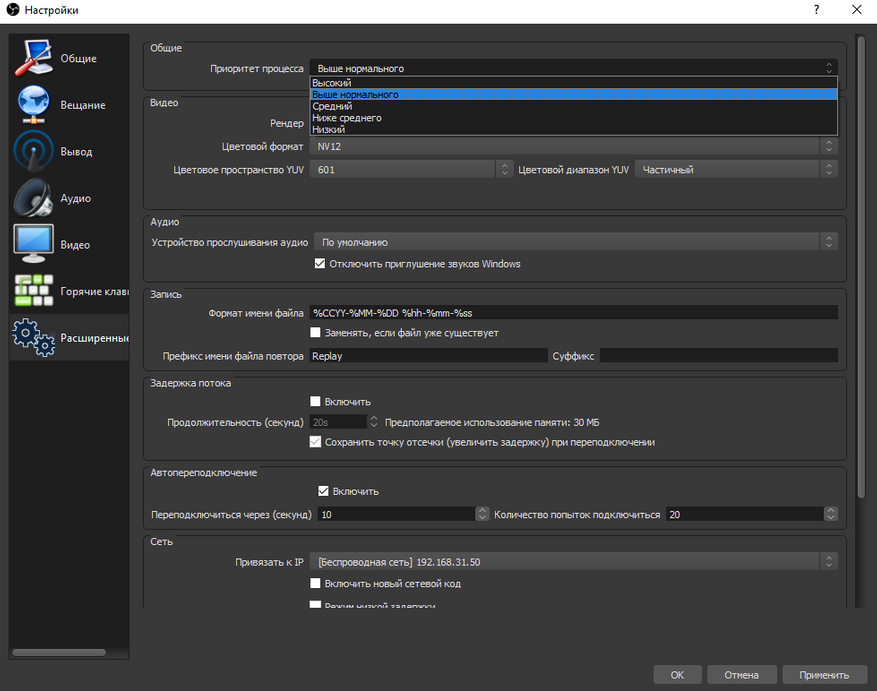Toggle Сохранить точку отсечки checkbox
The width and height of the screenshot is (877, 691).
(x=315, y=442)
